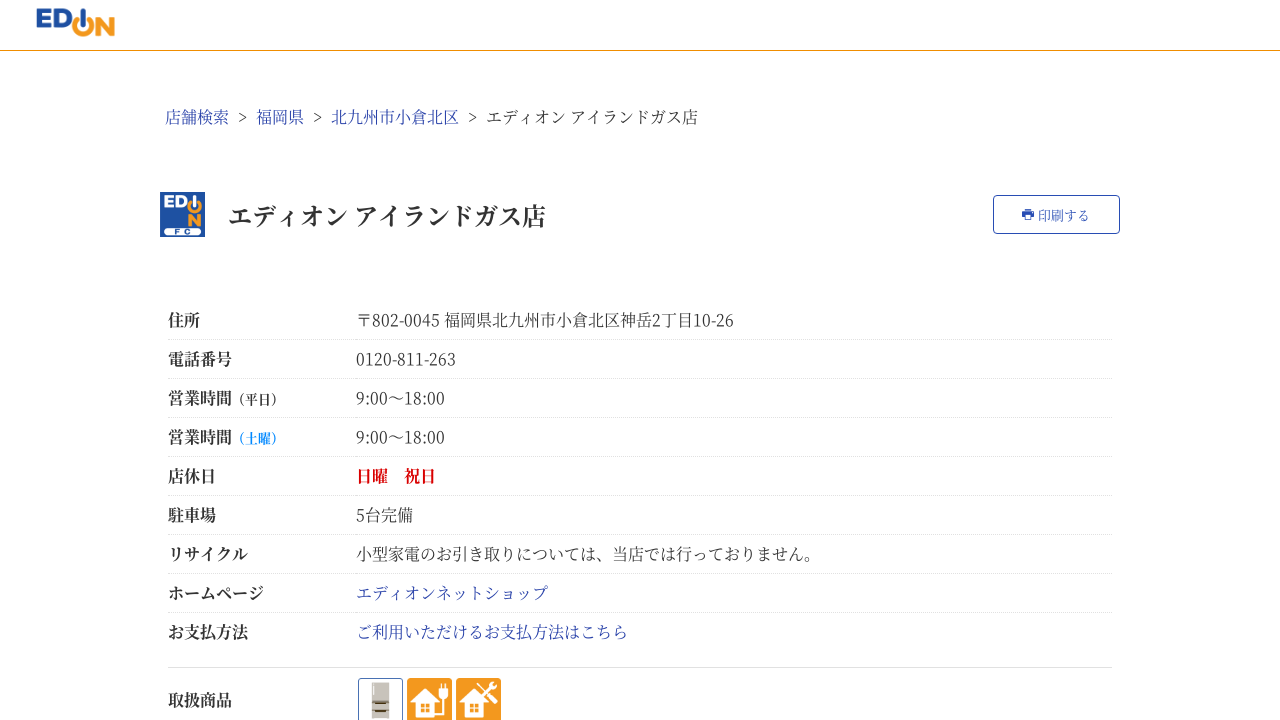Viewport: 1280px width, 720px height.
Task: Click the red 日曜 祝日 closed days text
Action: pos(396,476)
